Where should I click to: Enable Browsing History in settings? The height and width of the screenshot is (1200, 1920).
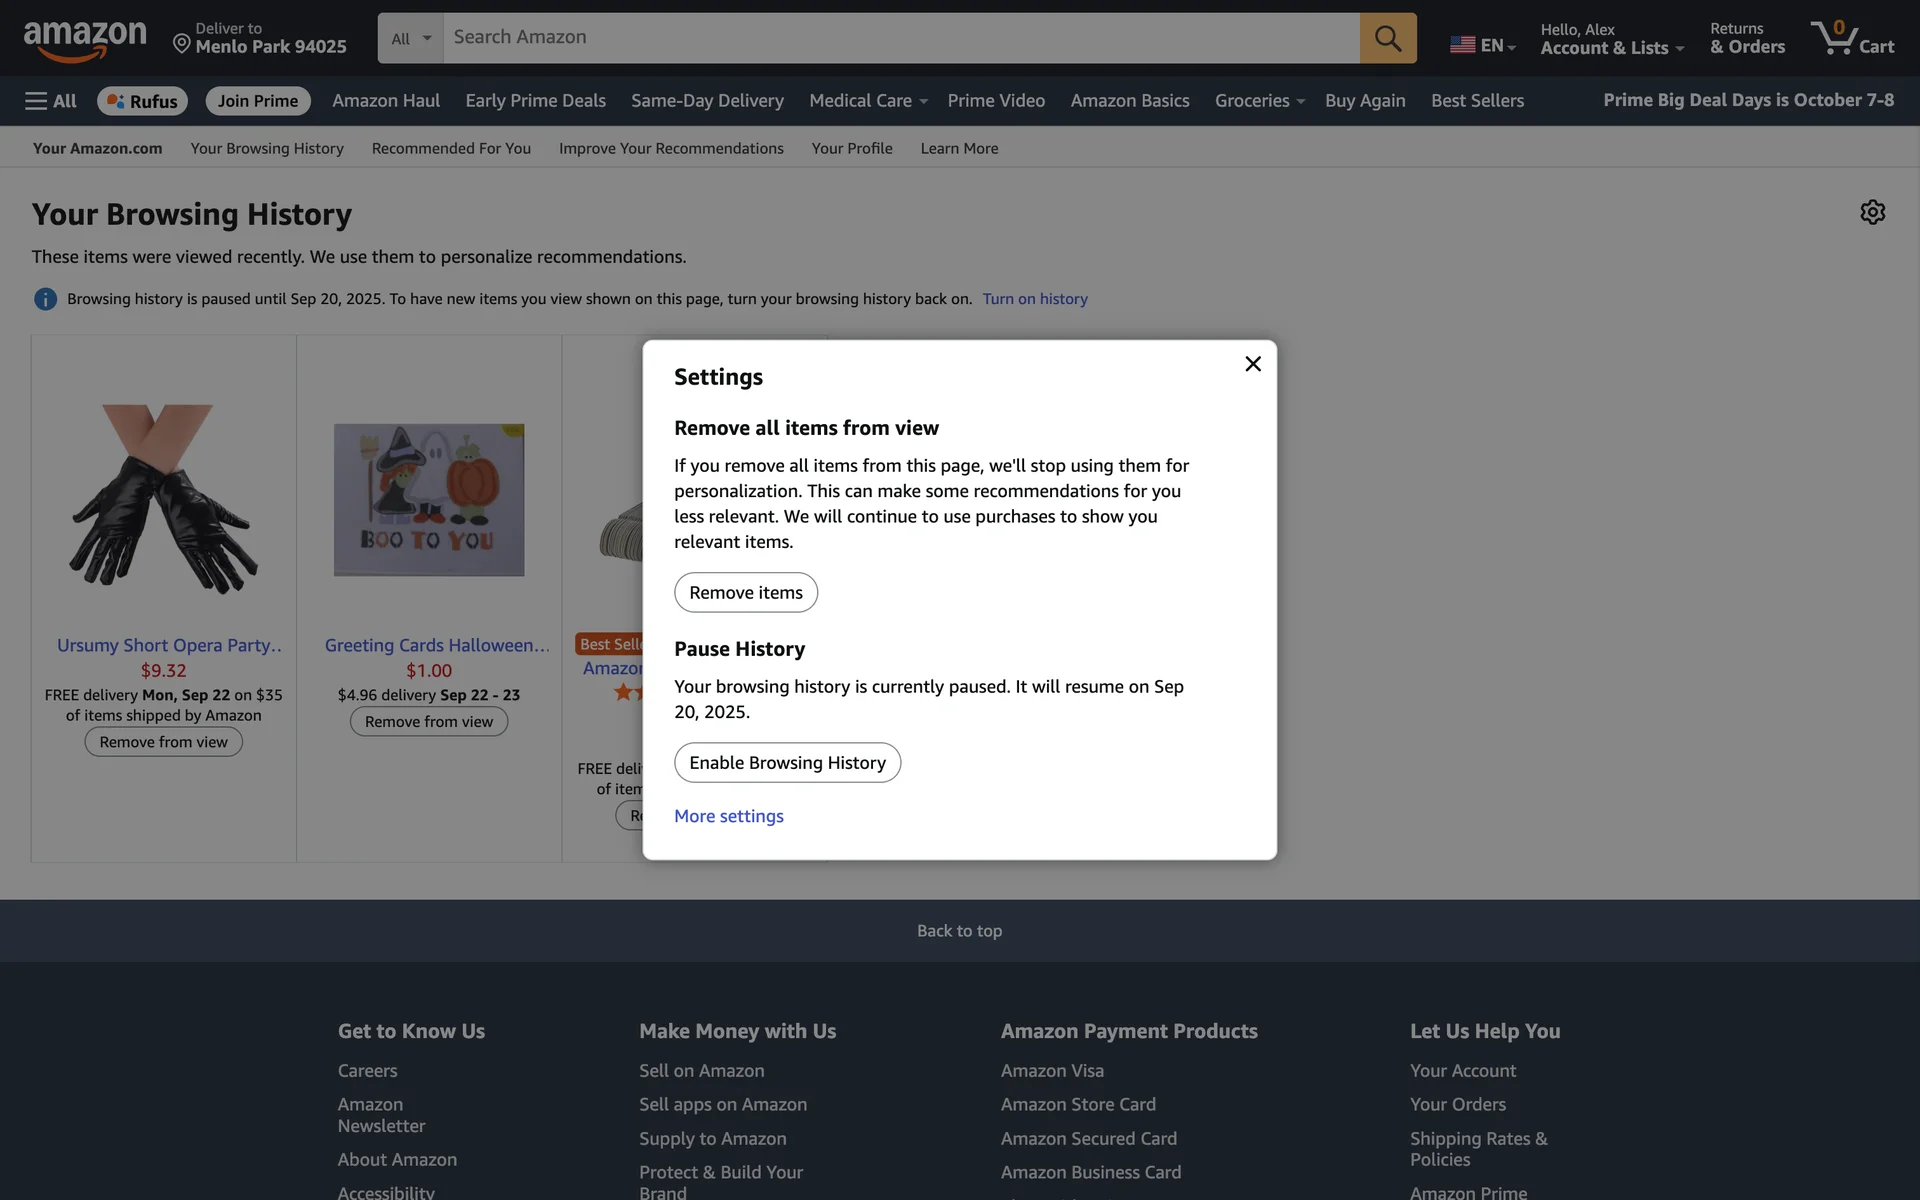point(787,763)
